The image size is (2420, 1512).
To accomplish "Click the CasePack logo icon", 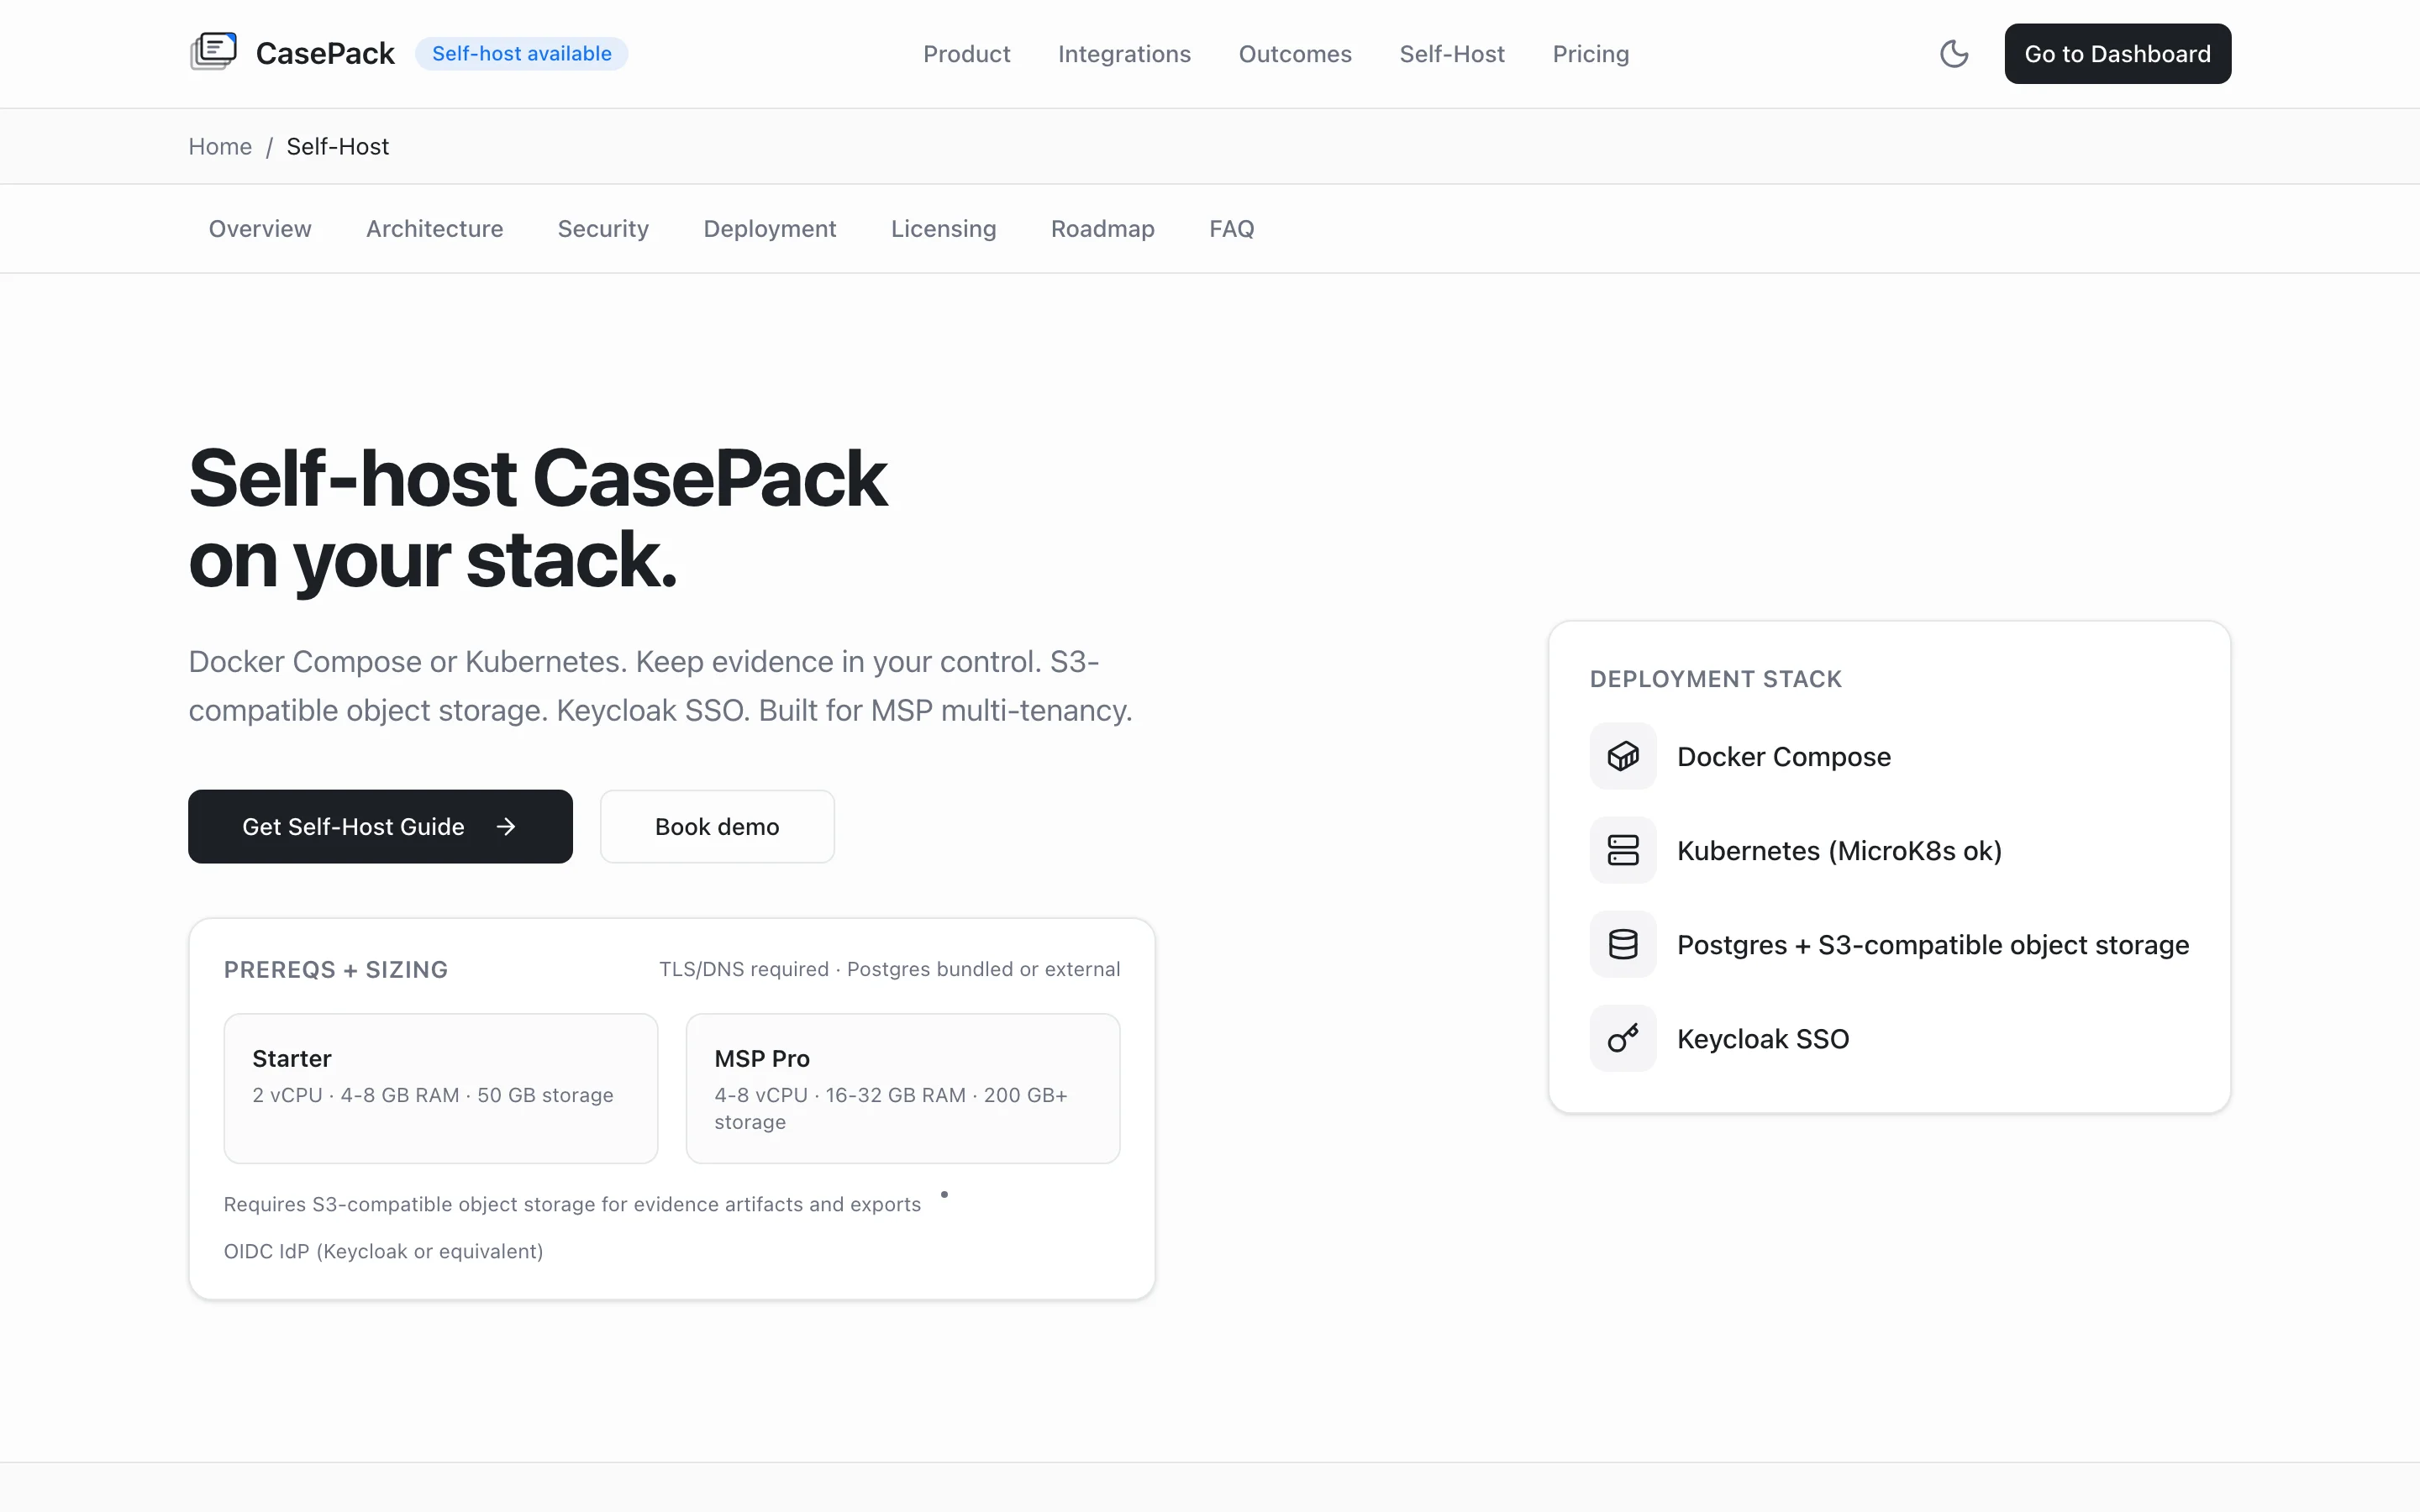I will (x=213, y=52).
